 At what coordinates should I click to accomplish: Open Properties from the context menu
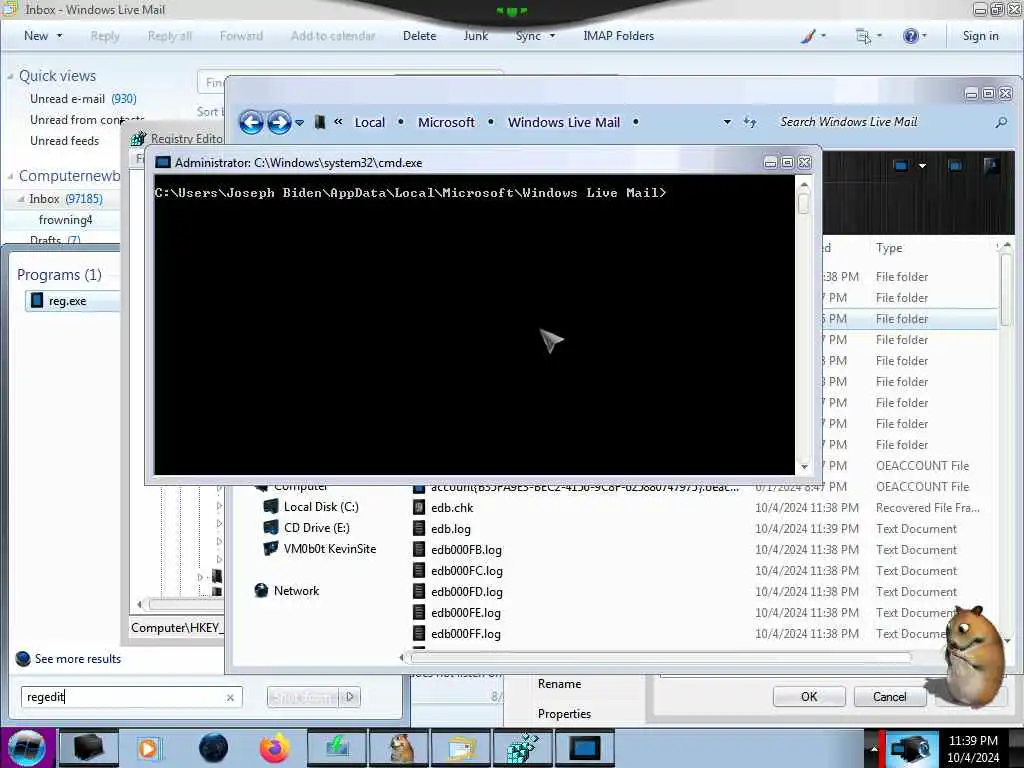pos(564,714)
